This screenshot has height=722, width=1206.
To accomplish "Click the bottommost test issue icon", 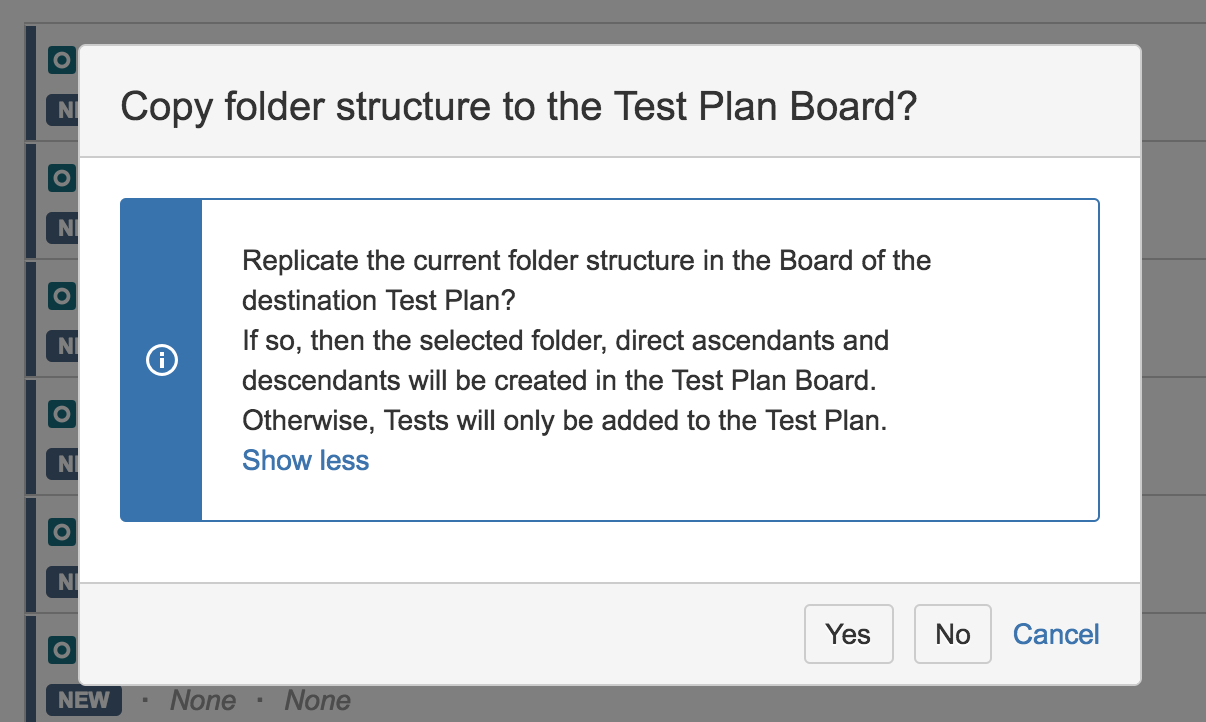I will (x=62, y=650).
